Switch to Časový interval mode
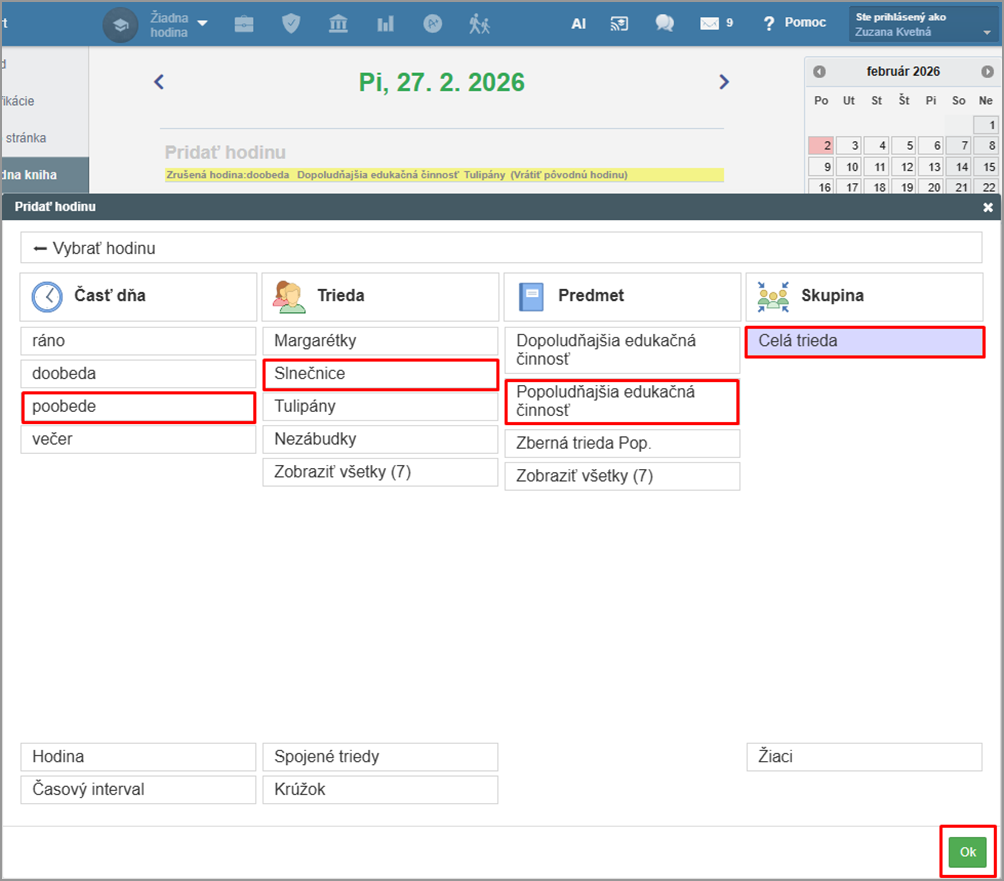The width and height of the screenshot is (1004, 881). click(138, 789)
